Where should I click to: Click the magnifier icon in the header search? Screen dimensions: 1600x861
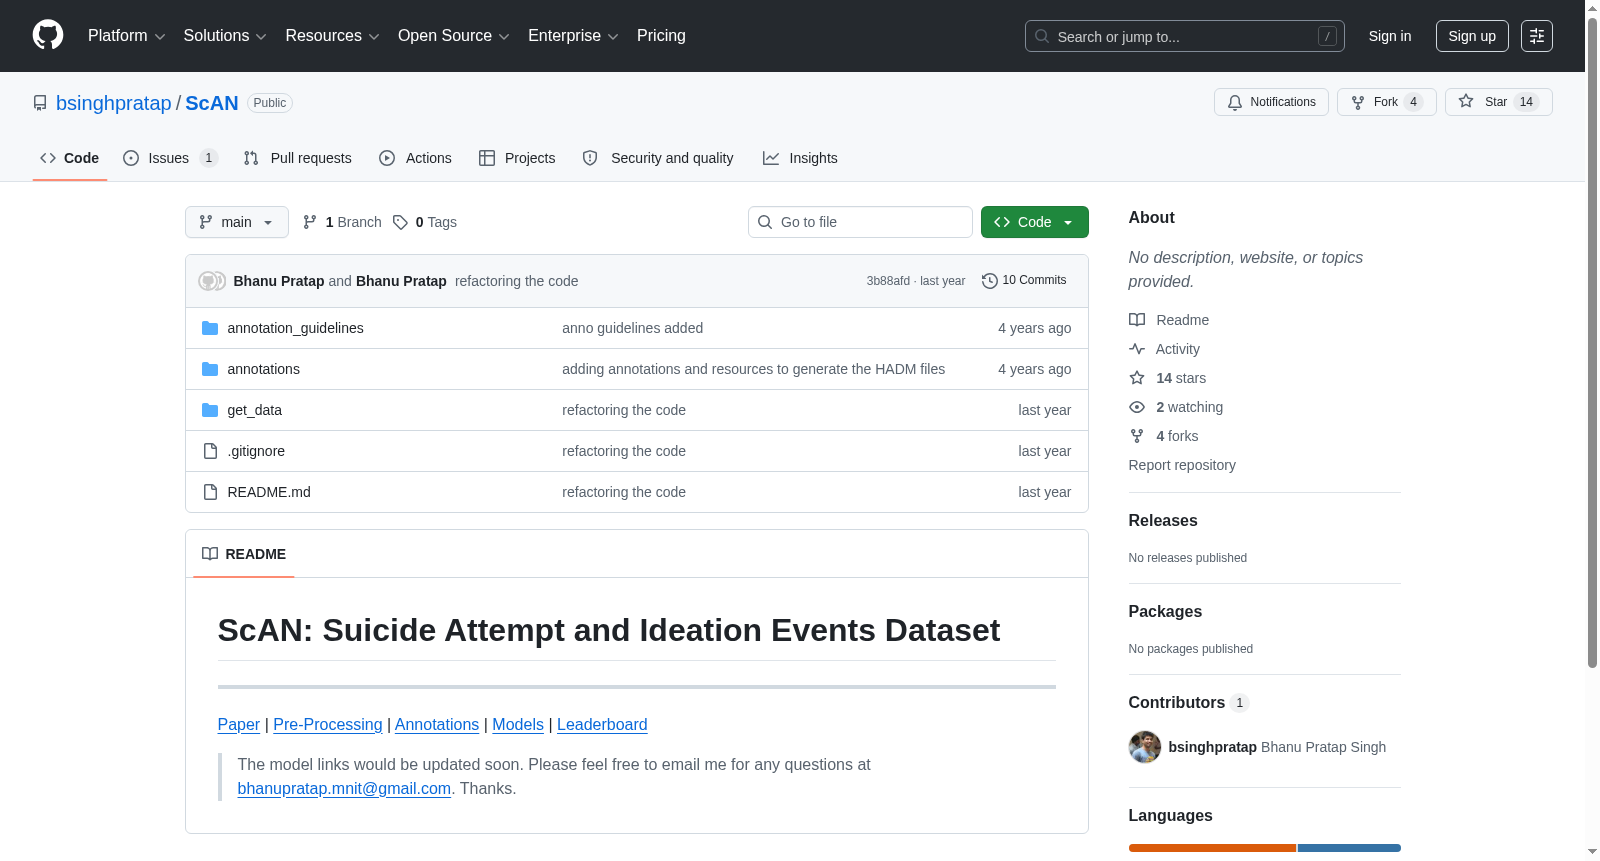pos(1042,36)
